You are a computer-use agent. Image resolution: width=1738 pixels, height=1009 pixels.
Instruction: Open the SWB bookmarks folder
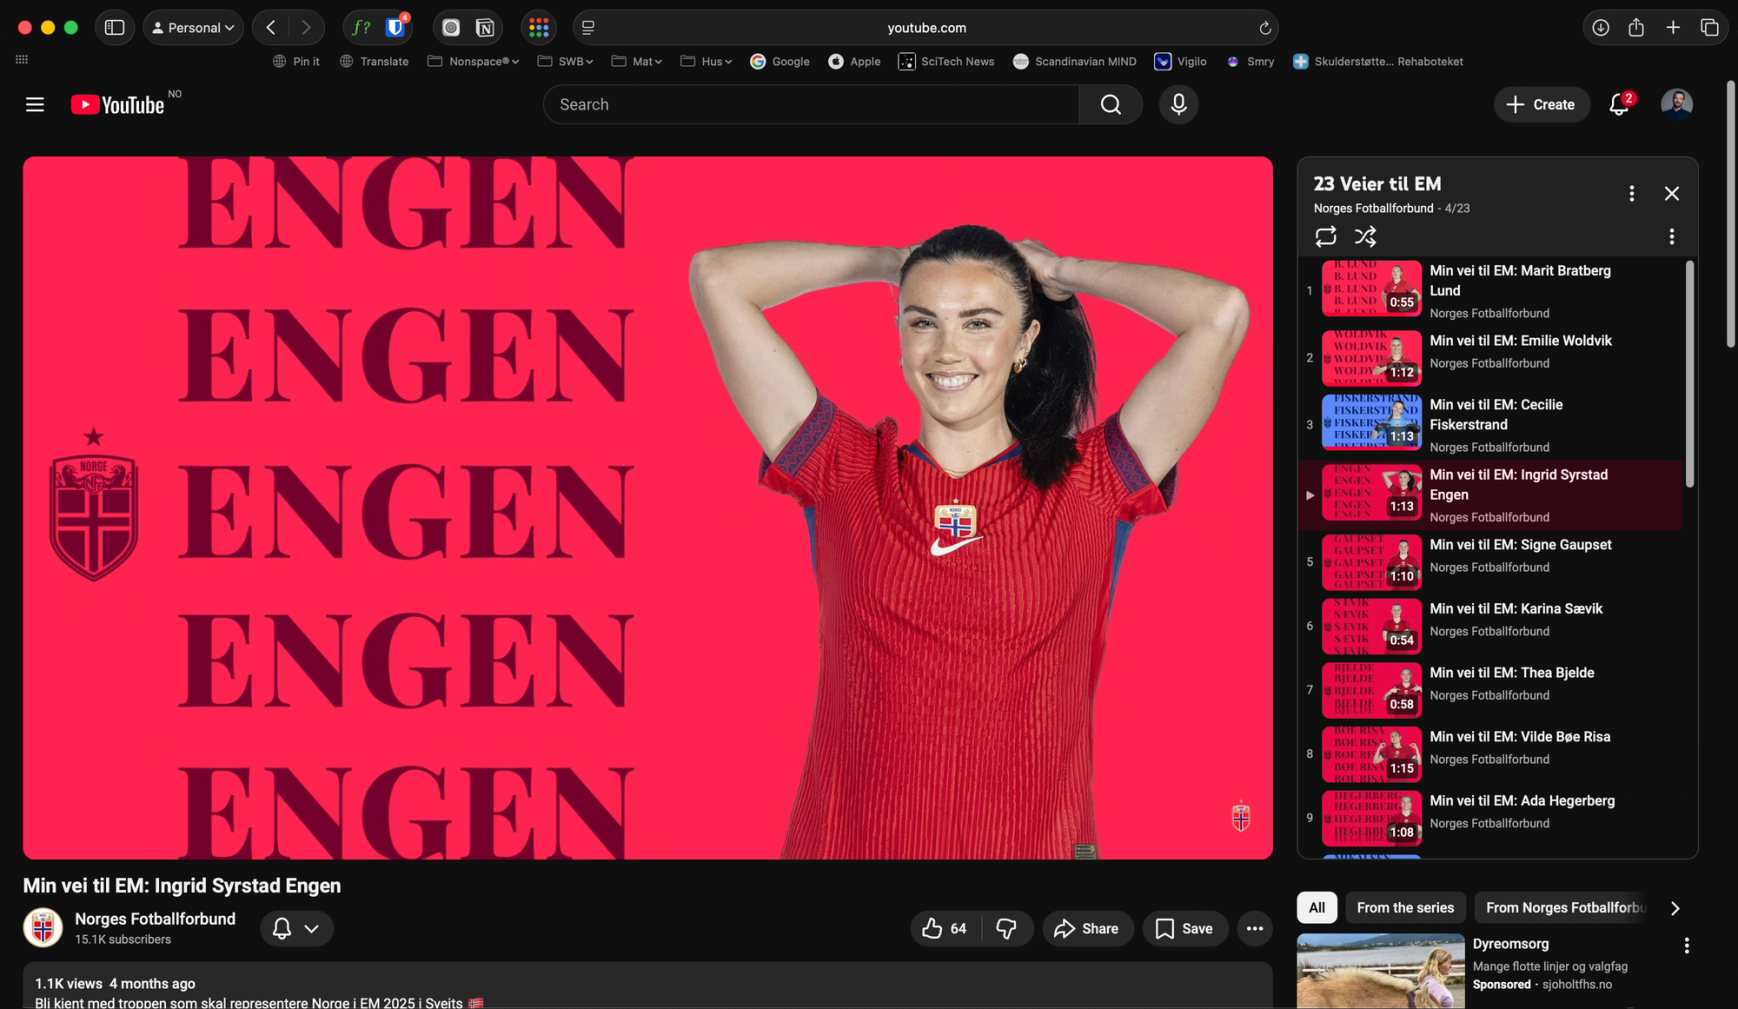pos(565,62)
